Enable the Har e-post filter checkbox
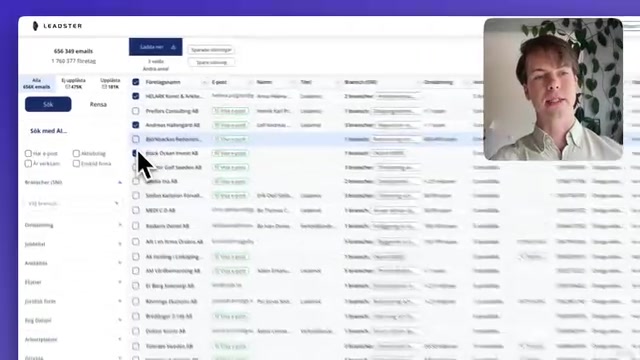 [28, 153]
